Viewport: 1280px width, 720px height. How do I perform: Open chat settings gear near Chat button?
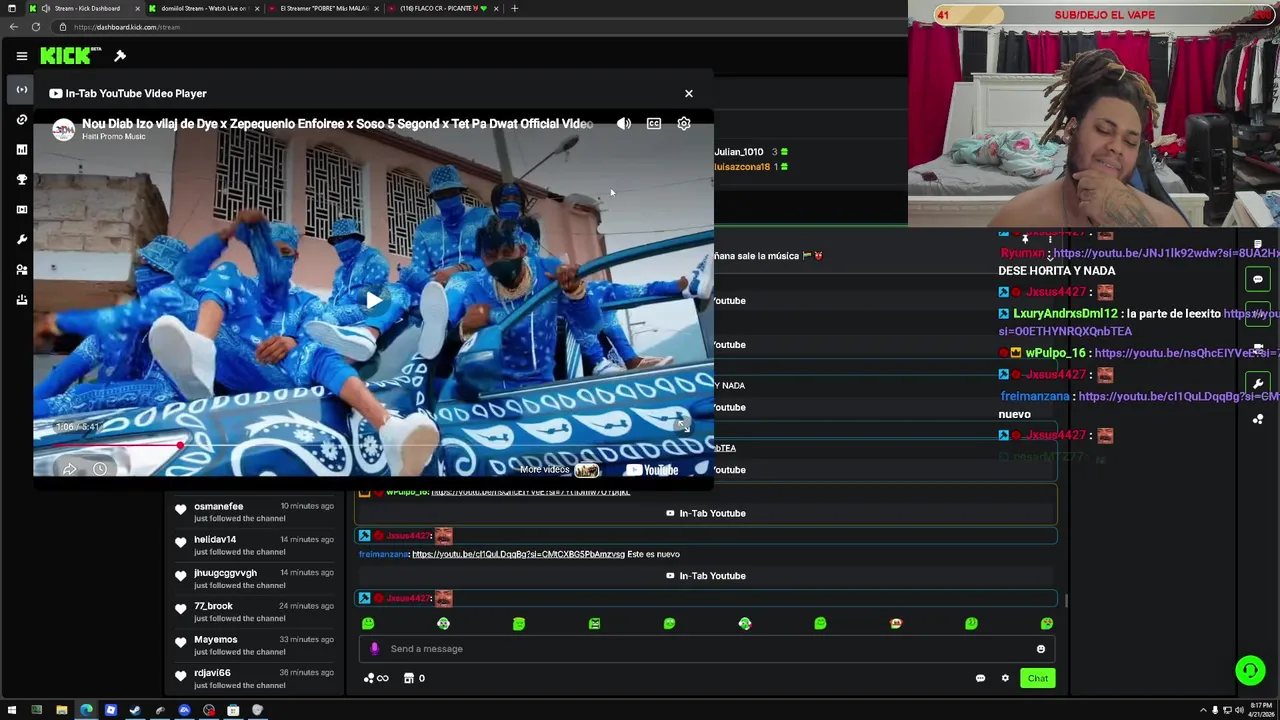[x=1005, y=678]
